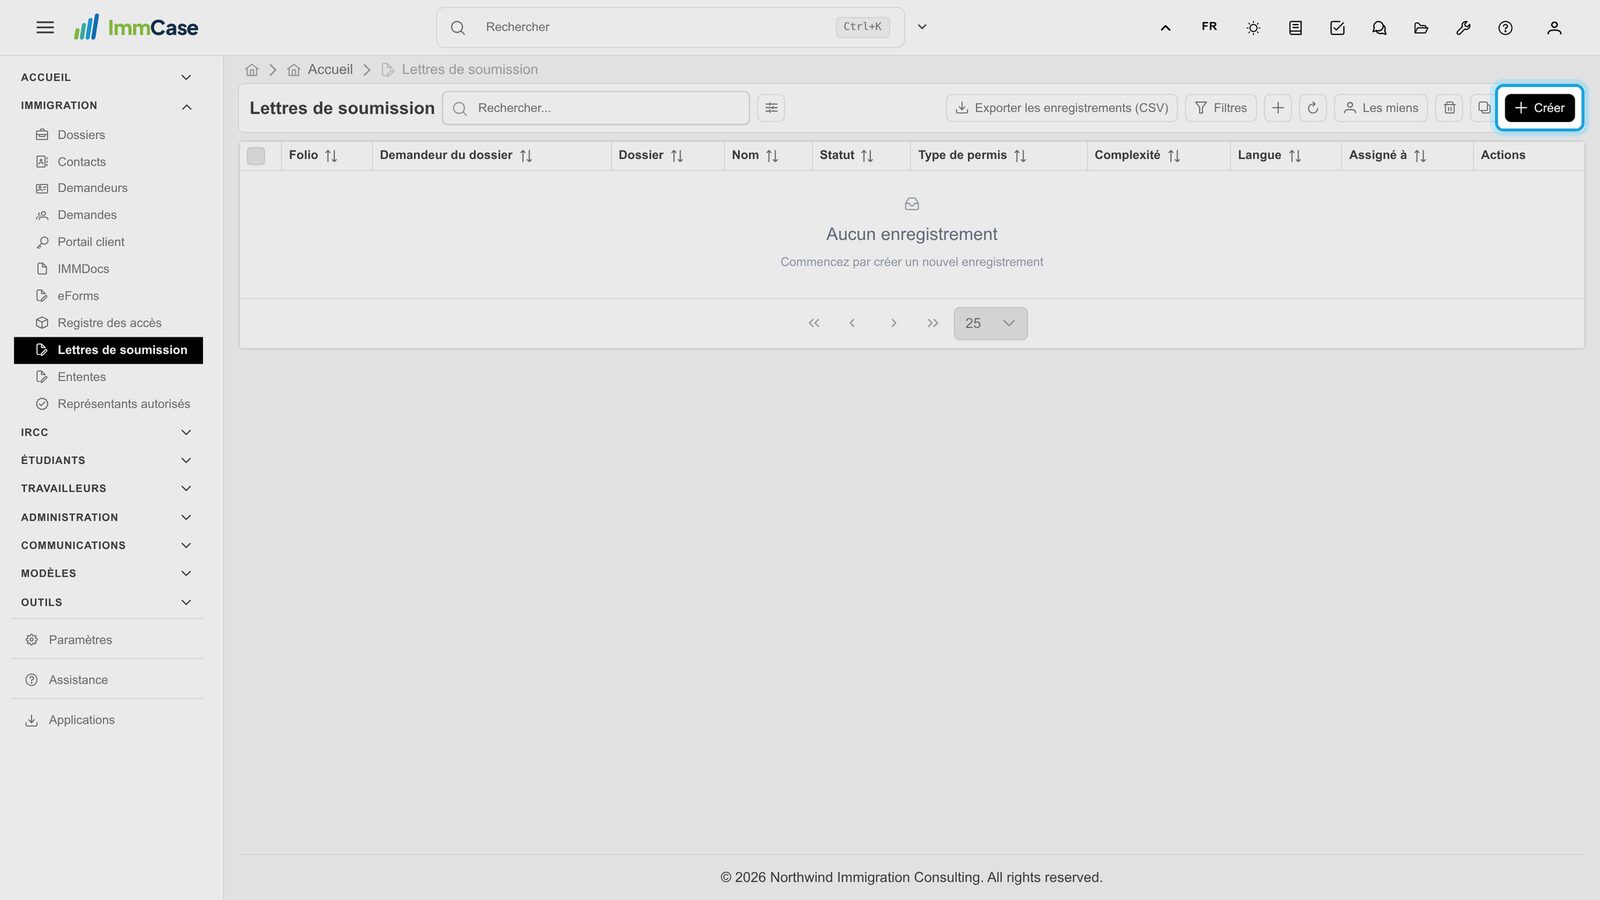The height and width of the screenshot is (900, 1600).
Task: Toggle the Les miens filter
Action: pyautogui.click(x=1381, y=108)
